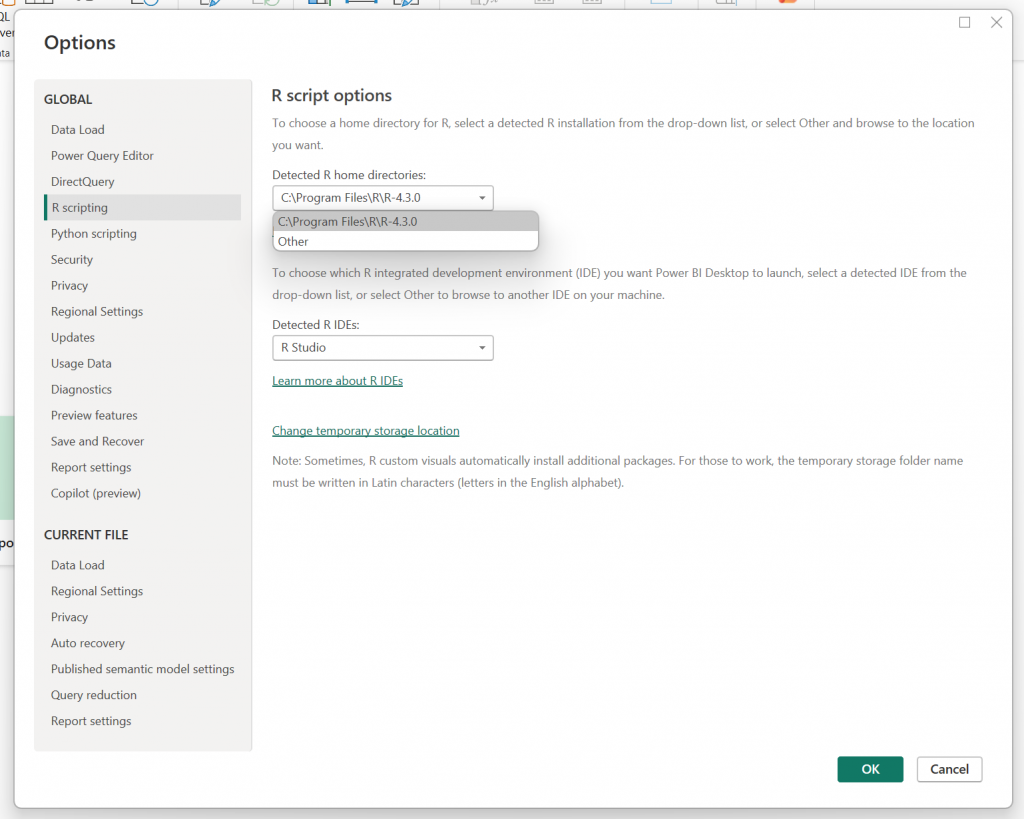Click 'Learn more about R IDEs' link
Image resolution: width=1024 pixels, height=819 pixels.
(337, 381)
